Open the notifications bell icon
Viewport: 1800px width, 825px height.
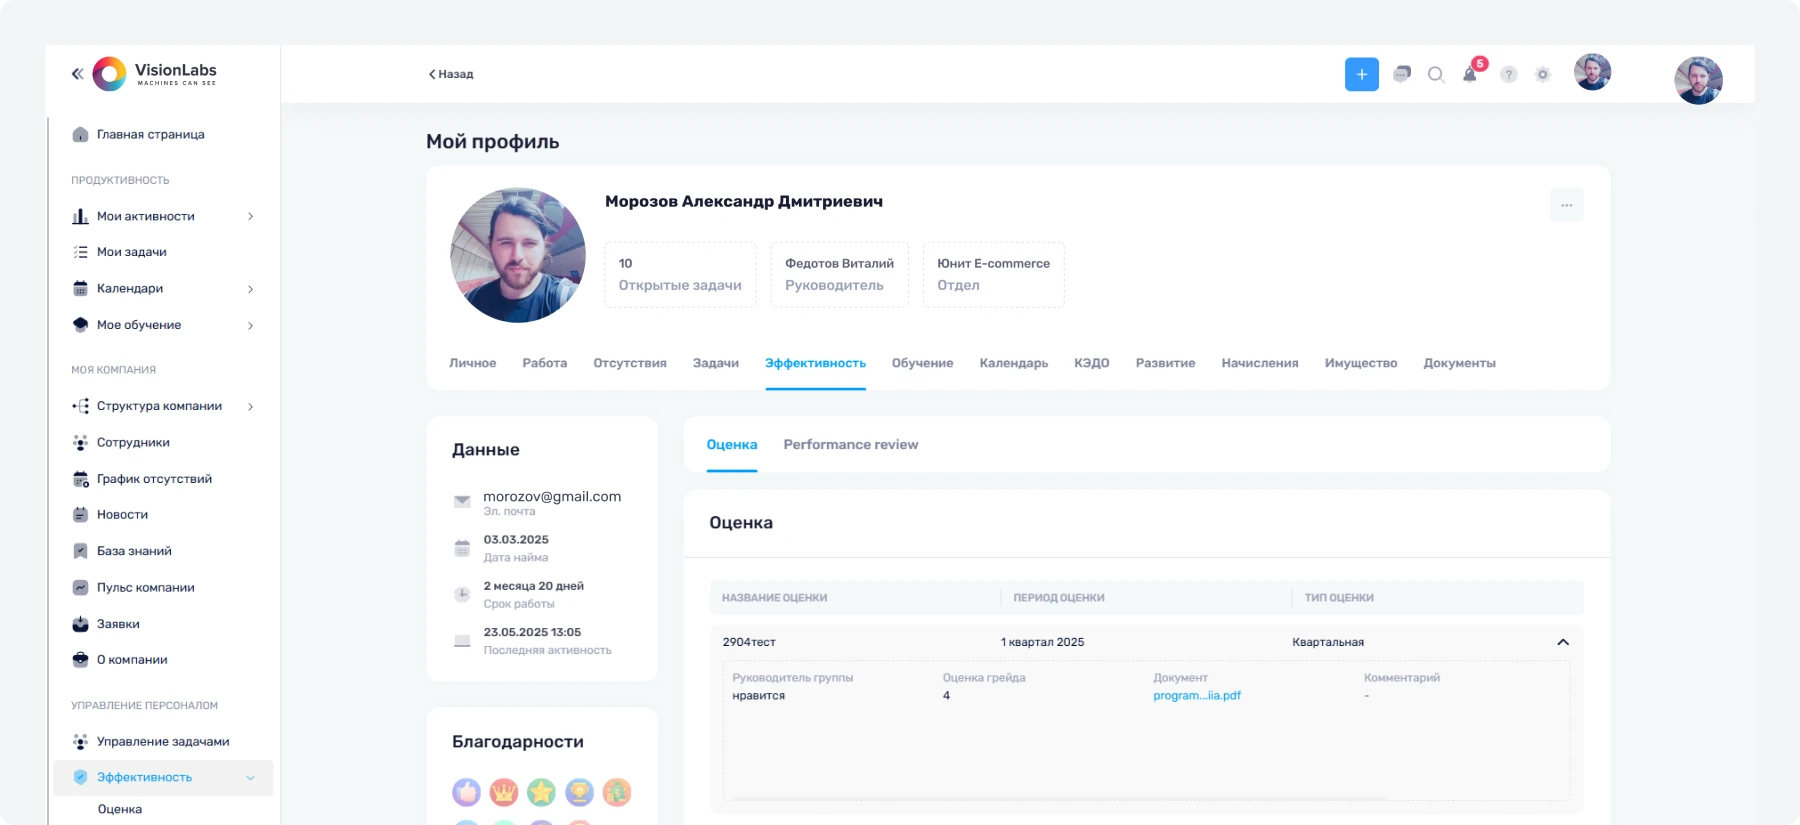tap(1470, 74)
